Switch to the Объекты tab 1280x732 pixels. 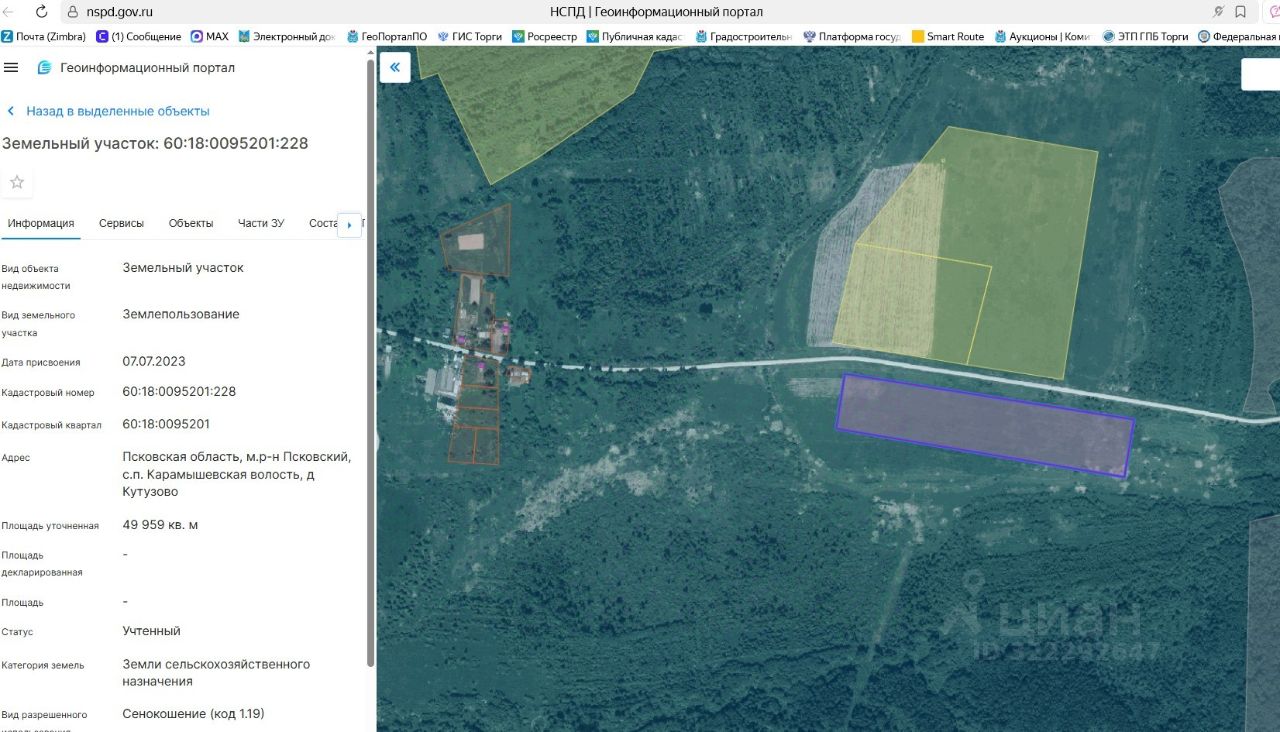[191, 223]
